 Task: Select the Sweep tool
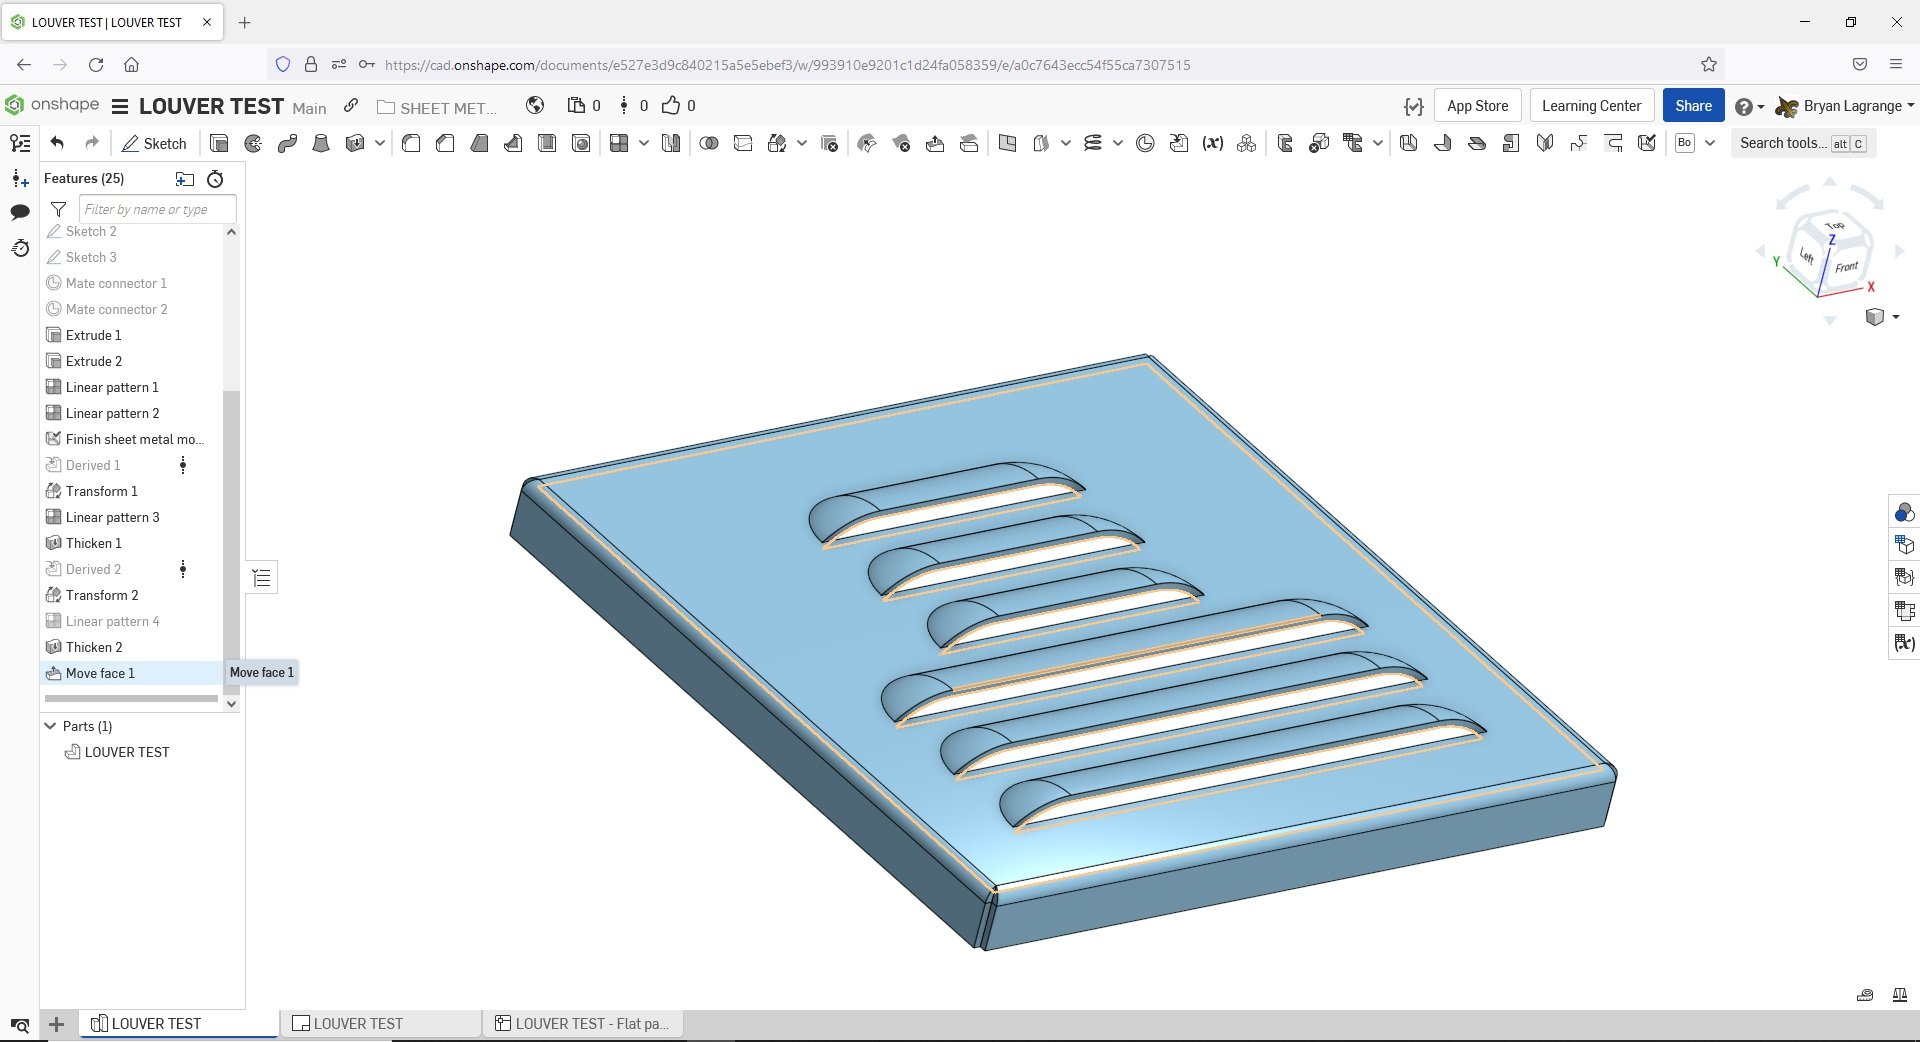coord(287,144)
